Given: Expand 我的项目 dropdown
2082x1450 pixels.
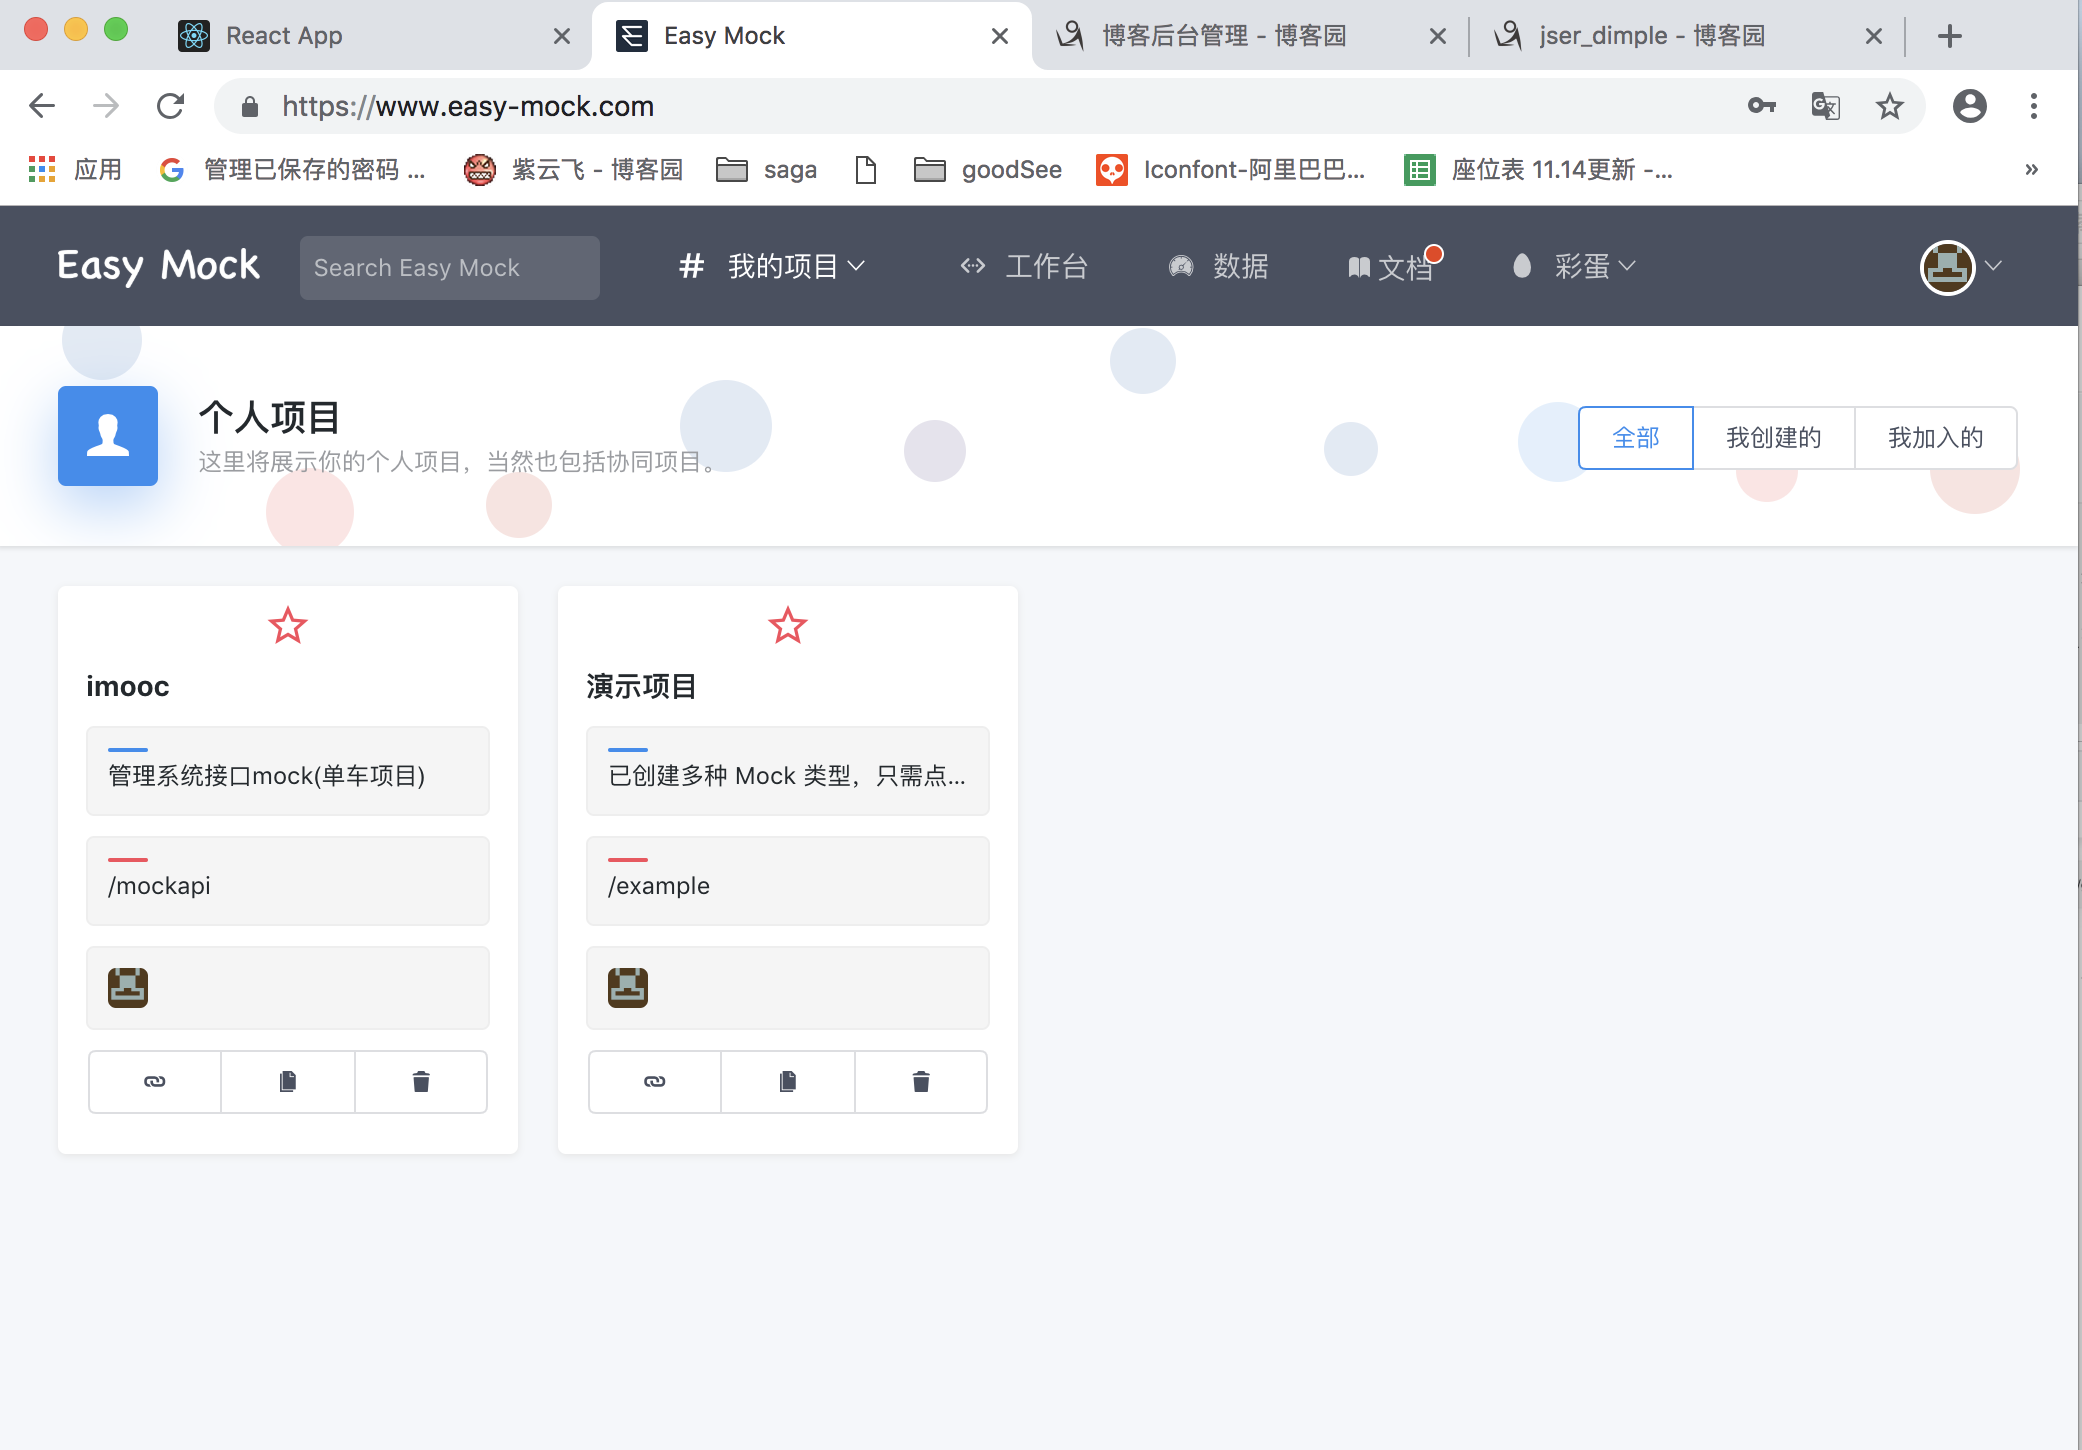Looking at the screenshot, I should 772,266.
